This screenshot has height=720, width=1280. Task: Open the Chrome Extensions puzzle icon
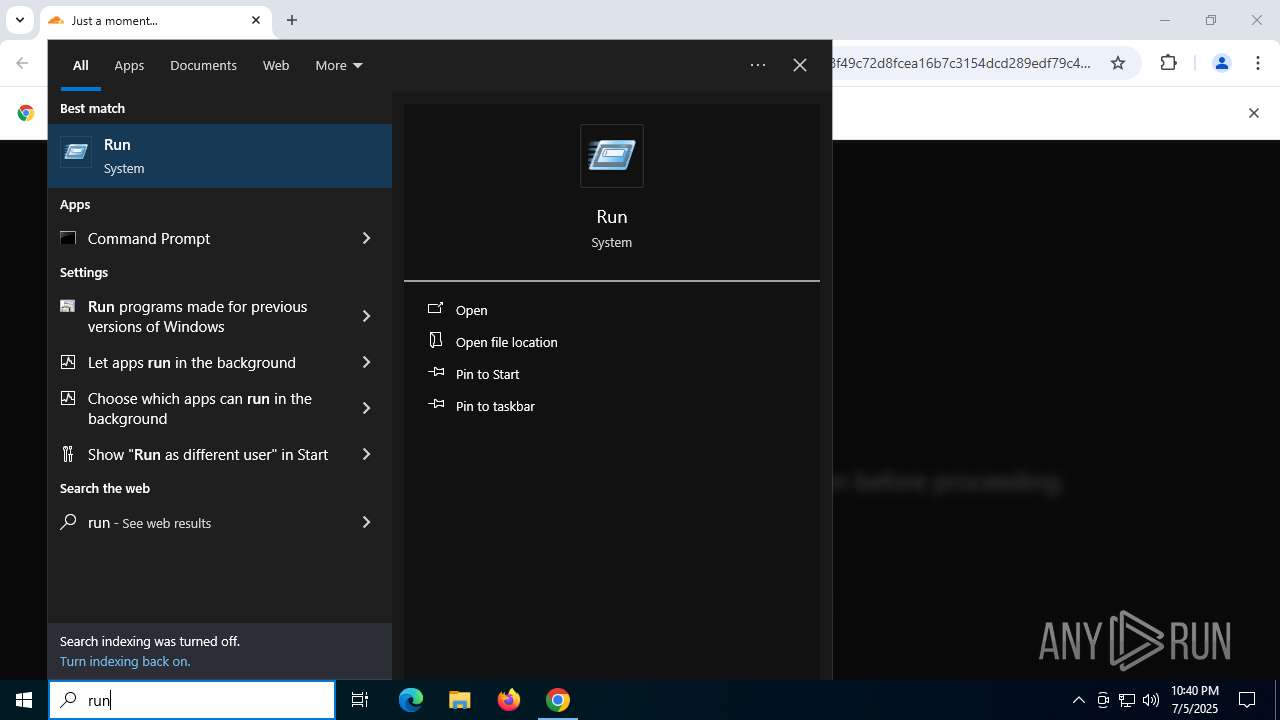(x=1168, y=63)
